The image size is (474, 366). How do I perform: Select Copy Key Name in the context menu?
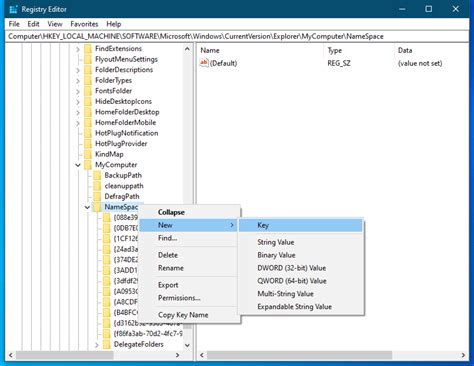189,315
